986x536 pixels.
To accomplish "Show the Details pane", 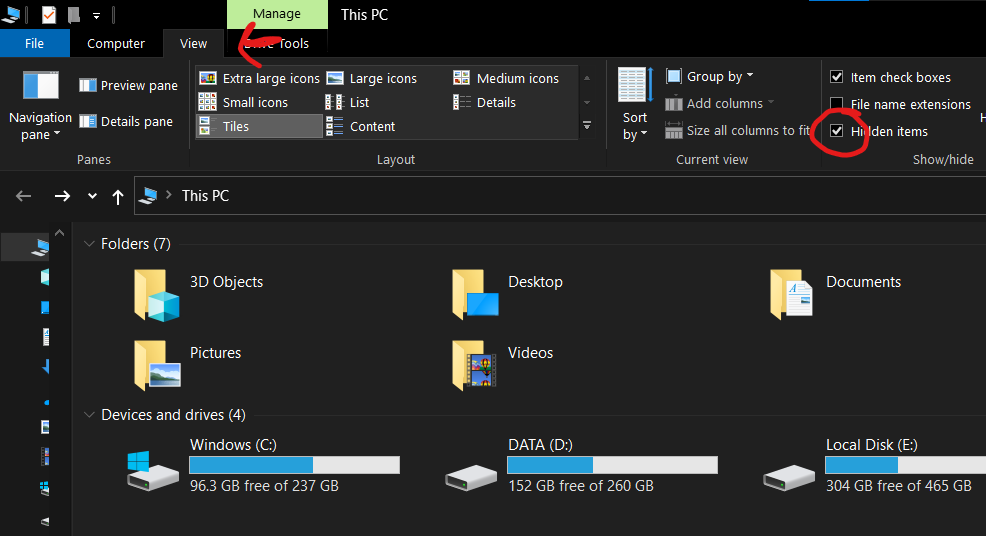I will click(x=126, y=122).
